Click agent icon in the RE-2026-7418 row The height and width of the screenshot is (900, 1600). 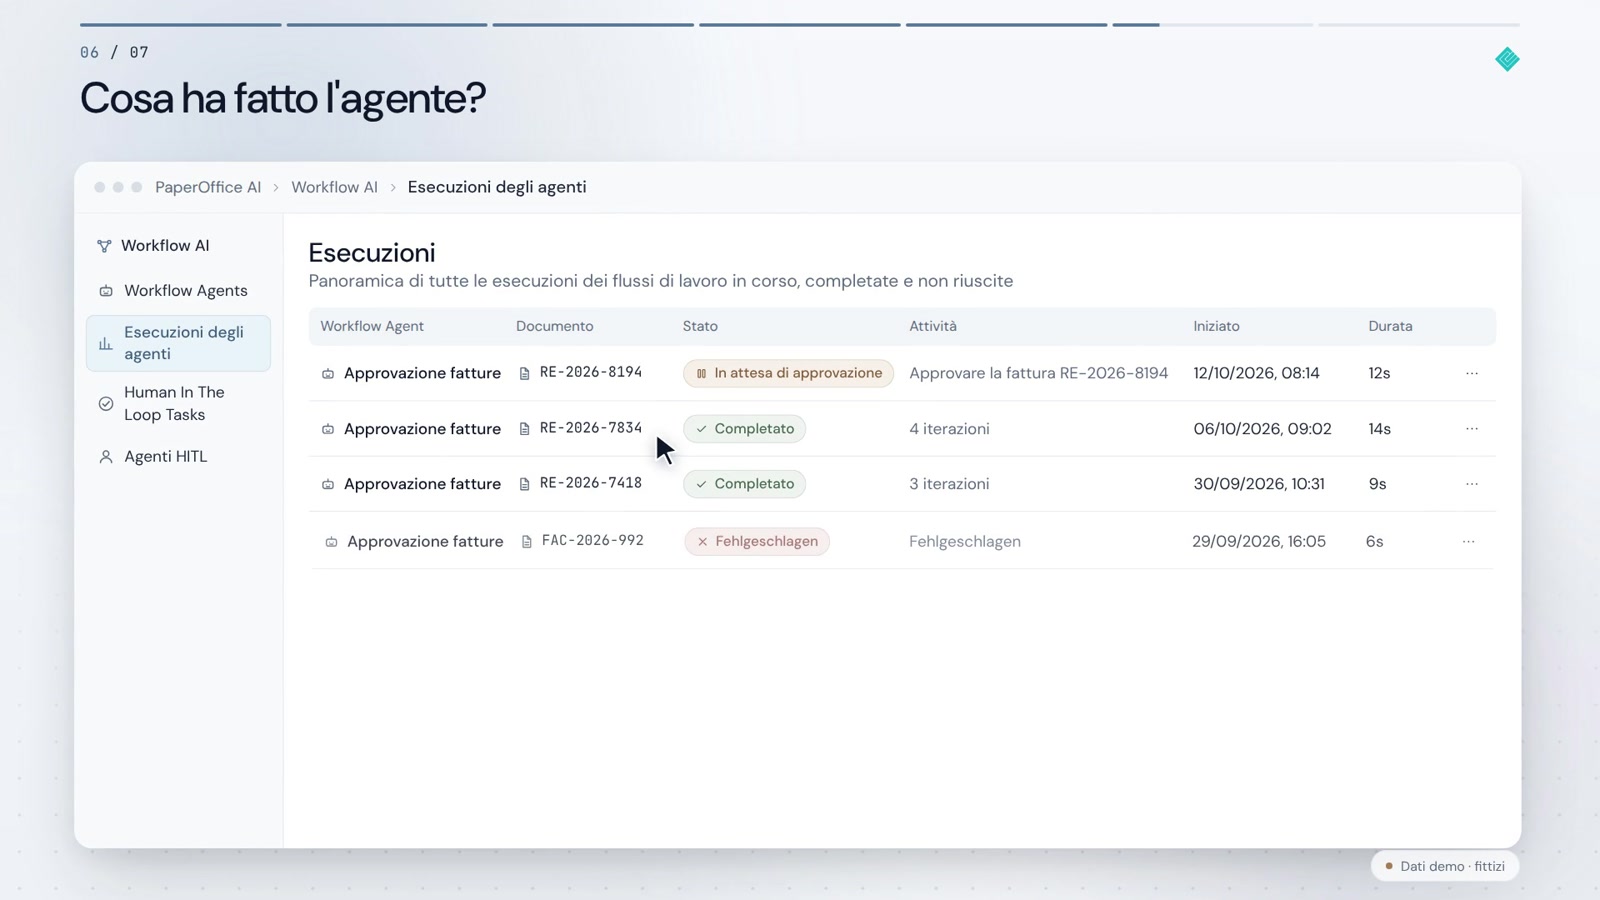point(328,484)
